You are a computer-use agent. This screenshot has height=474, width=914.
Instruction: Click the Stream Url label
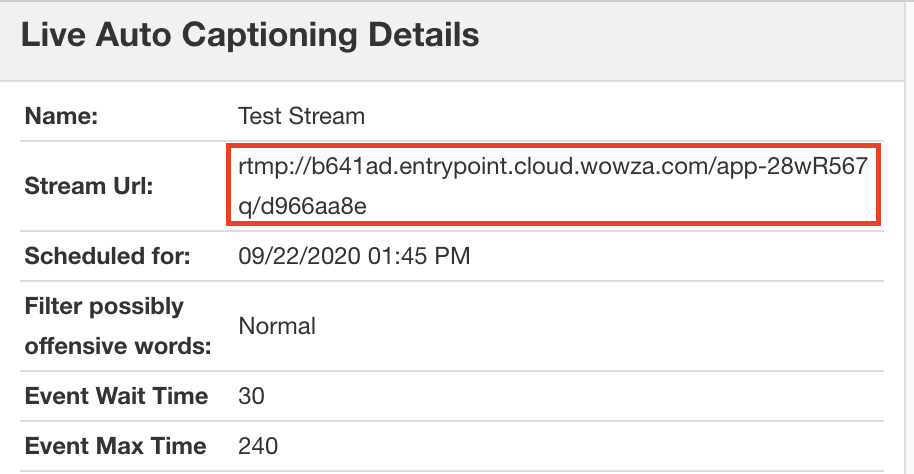pos(88,186)
